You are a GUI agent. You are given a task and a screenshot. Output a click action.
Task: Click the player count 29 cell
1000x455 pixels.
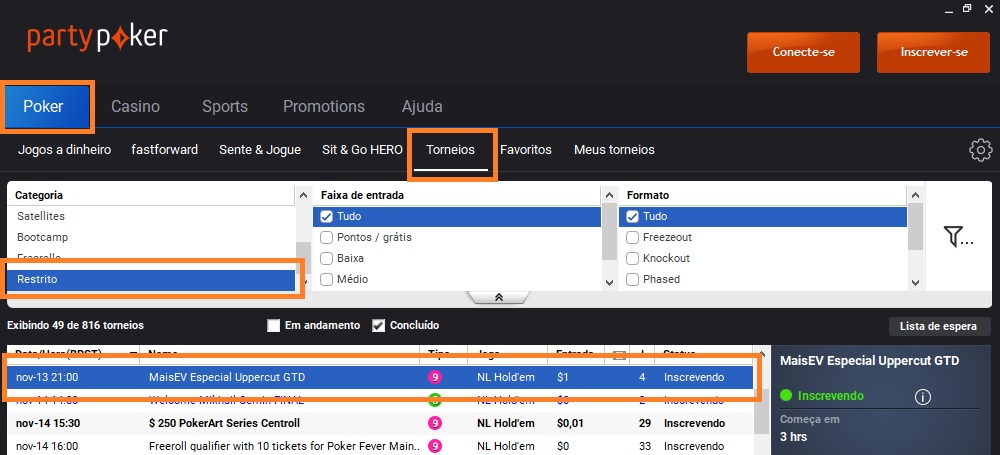click(x=645, y=423)
